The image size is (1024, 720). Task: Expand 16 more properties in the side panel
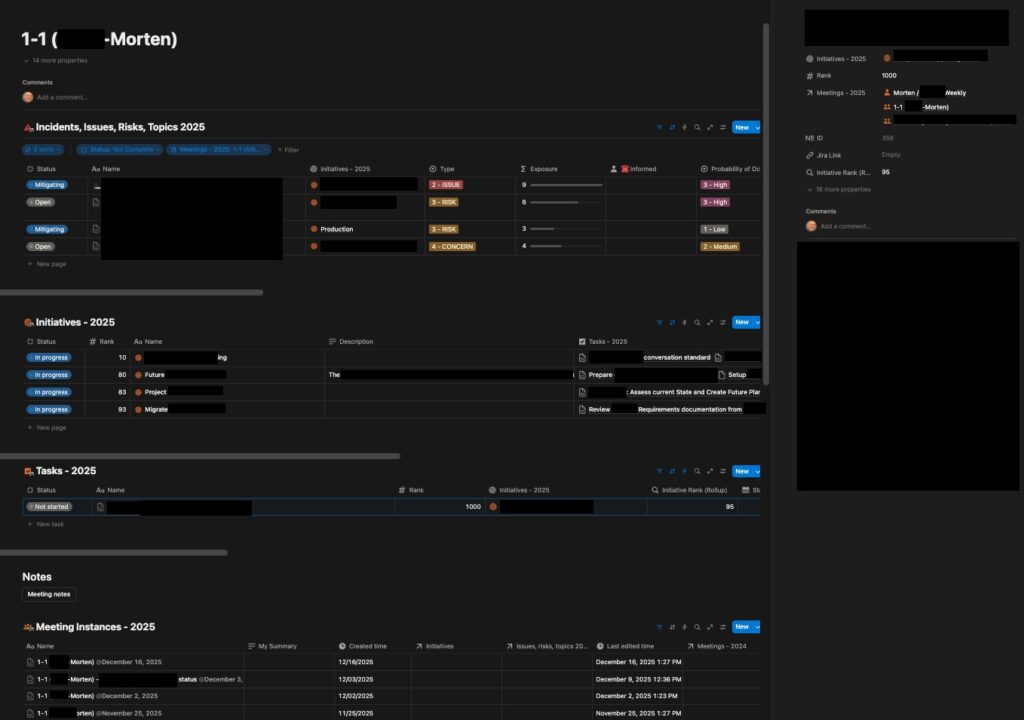[x=842, y=189]
